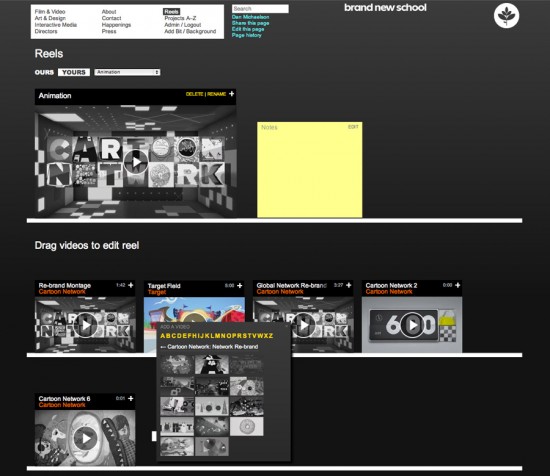Select the pirate character thumbnail in popup
The image size is (550, 476).
point(212,365)
